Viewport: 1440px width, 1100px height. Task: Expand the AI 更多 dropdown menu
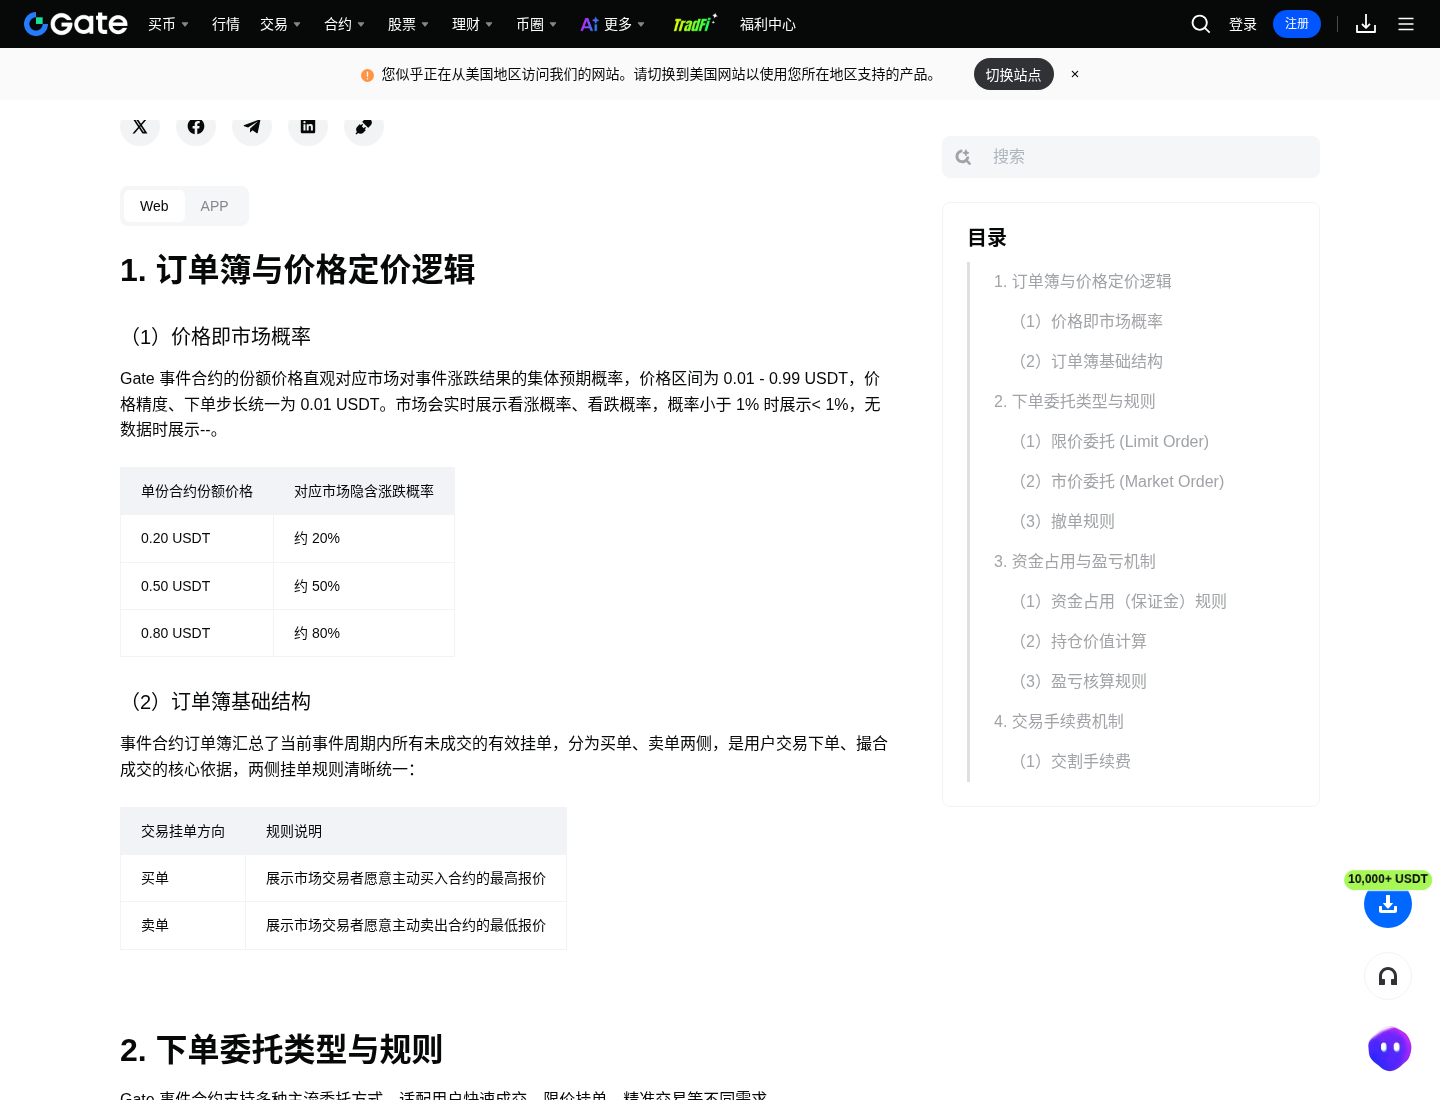612,24
